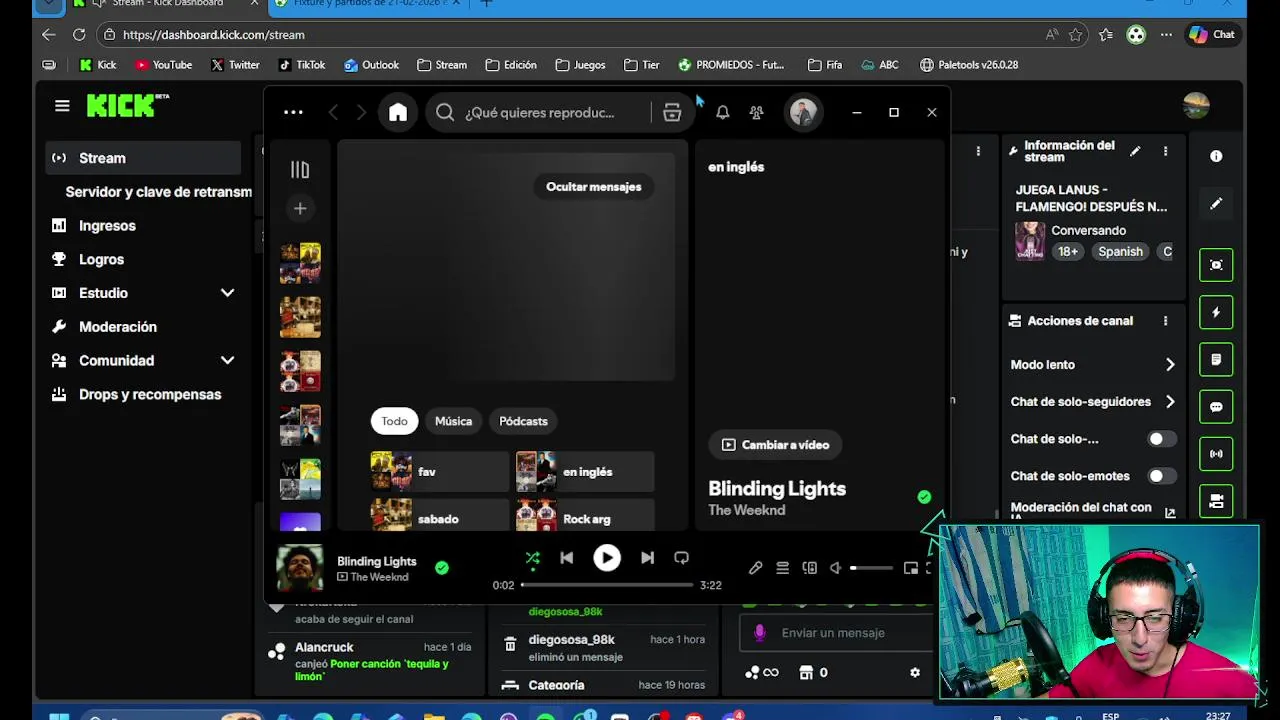Open Spotify Home button
The height and width of the screenshot is (720, 1280).
coord(398,112)
